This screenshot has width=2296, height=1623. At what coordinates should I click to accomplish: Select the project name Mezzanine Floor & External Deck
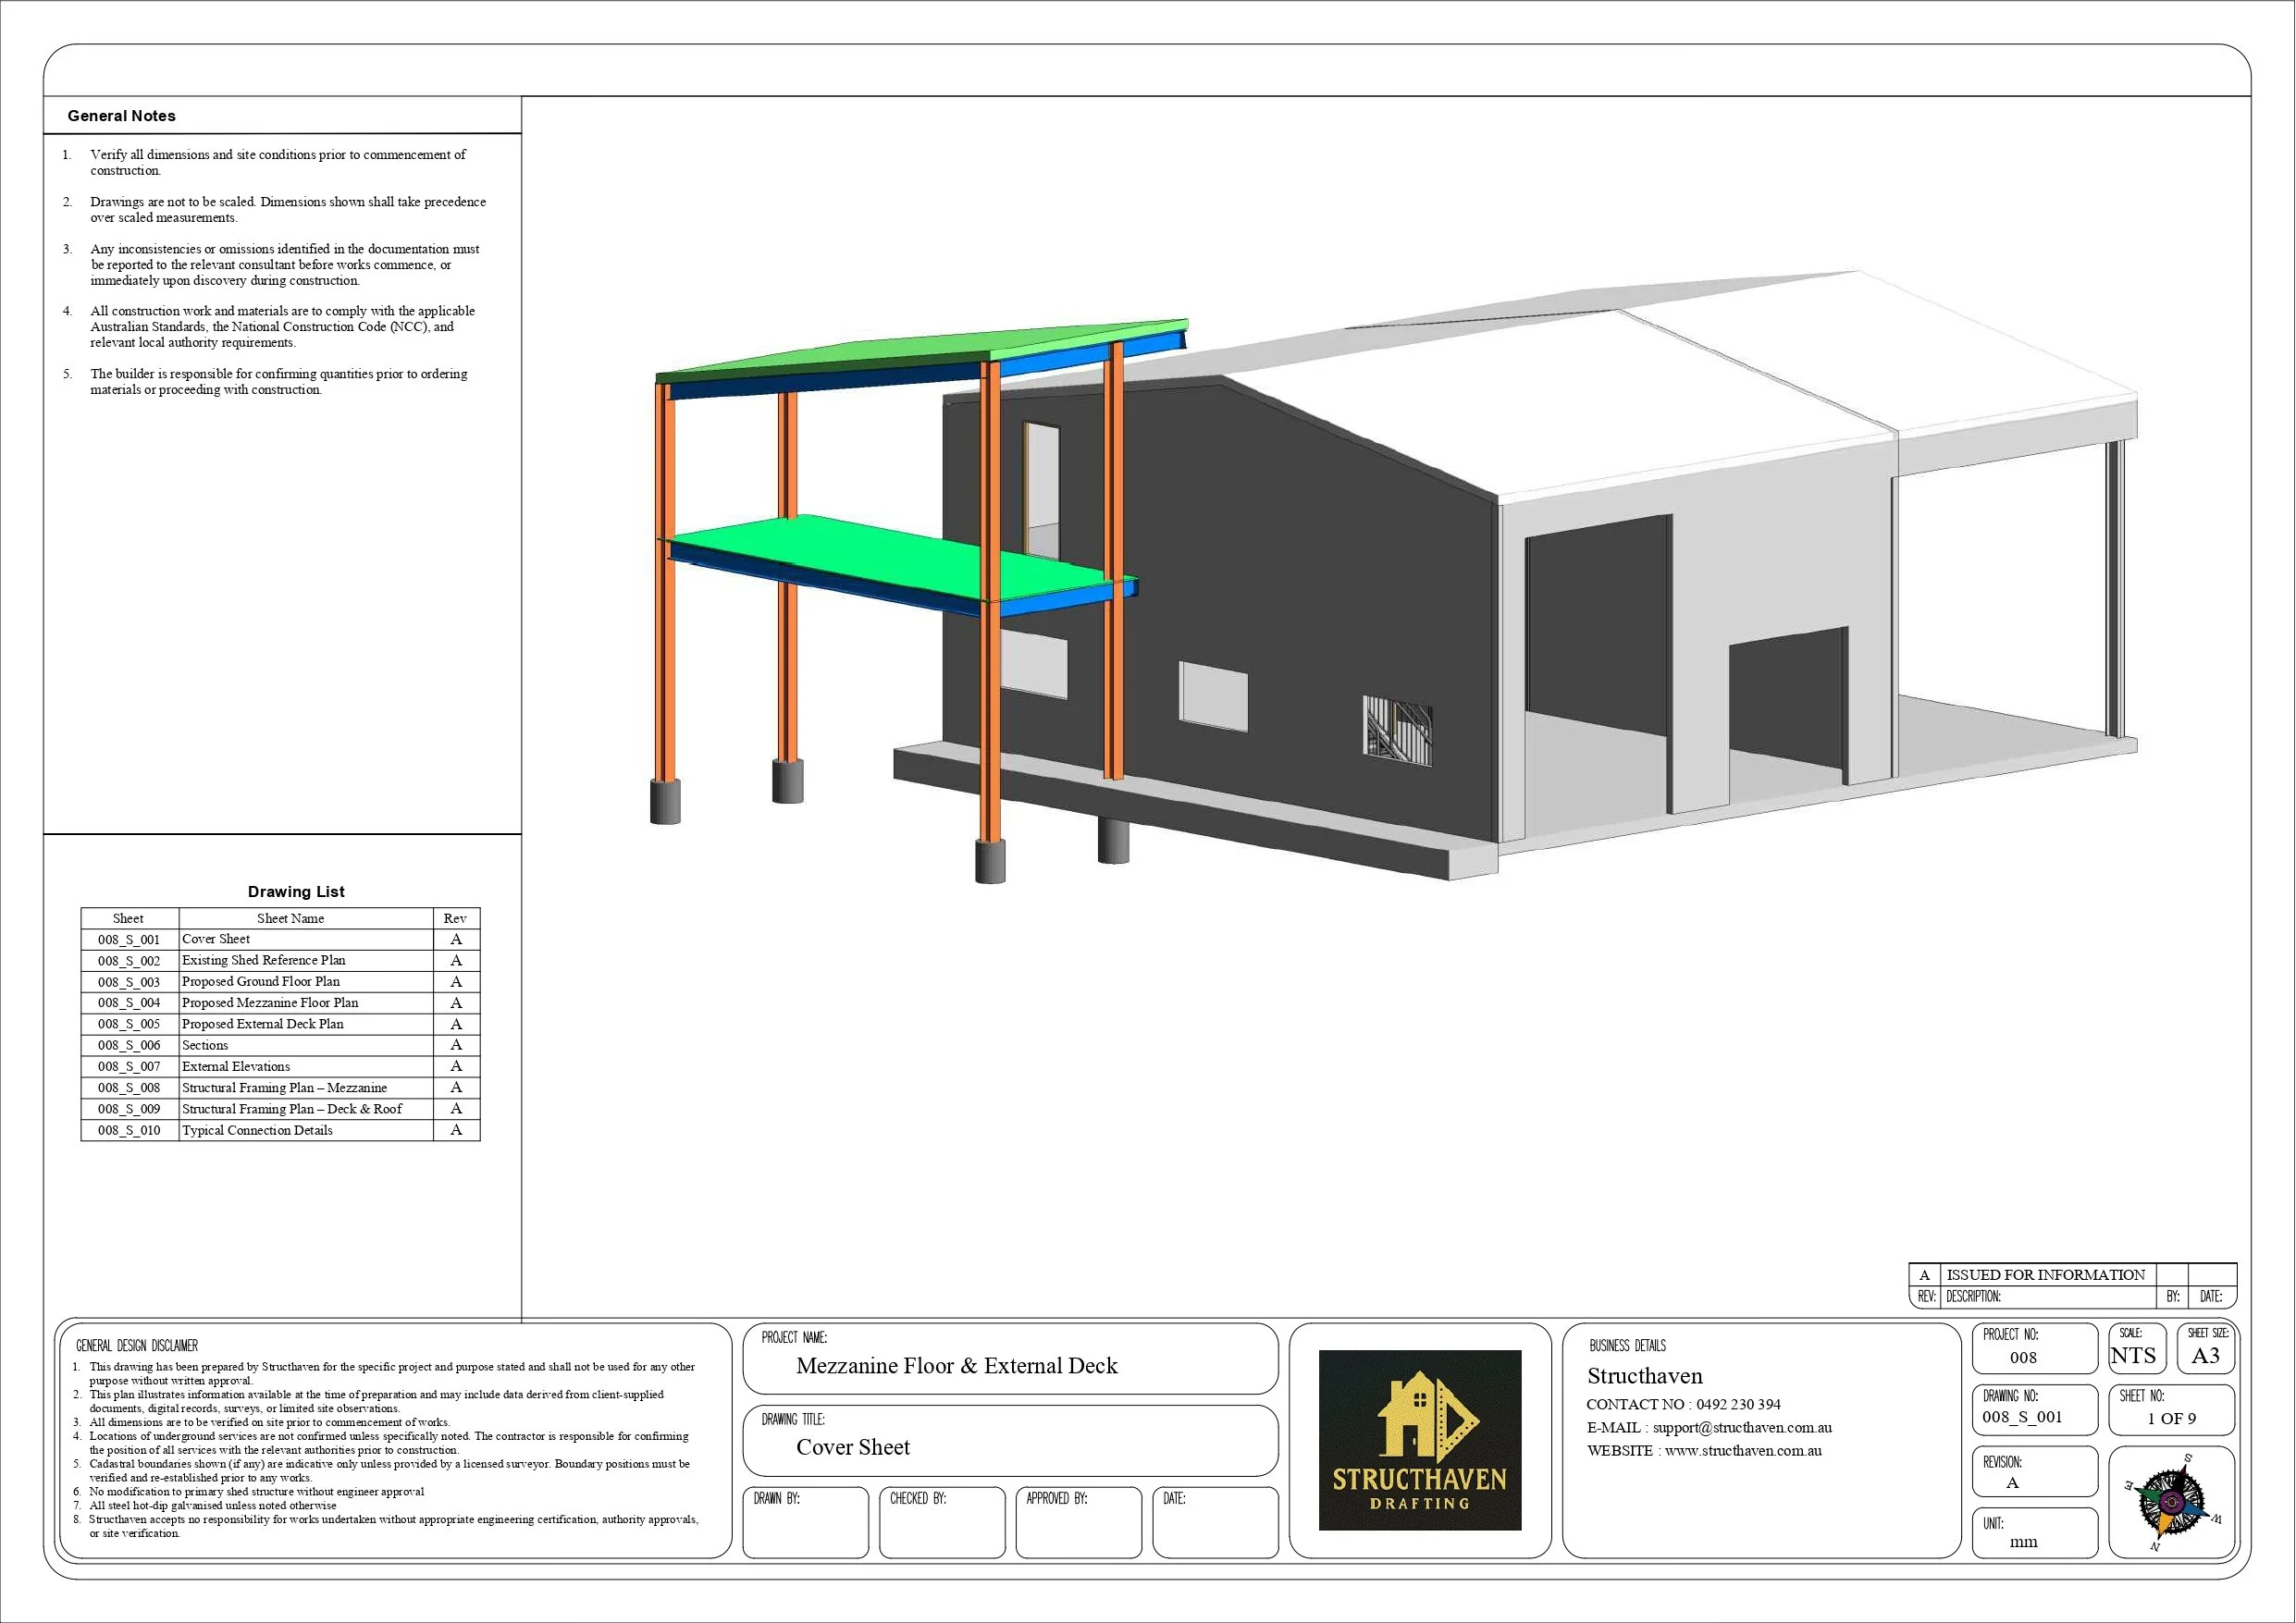pos(957,1365)
